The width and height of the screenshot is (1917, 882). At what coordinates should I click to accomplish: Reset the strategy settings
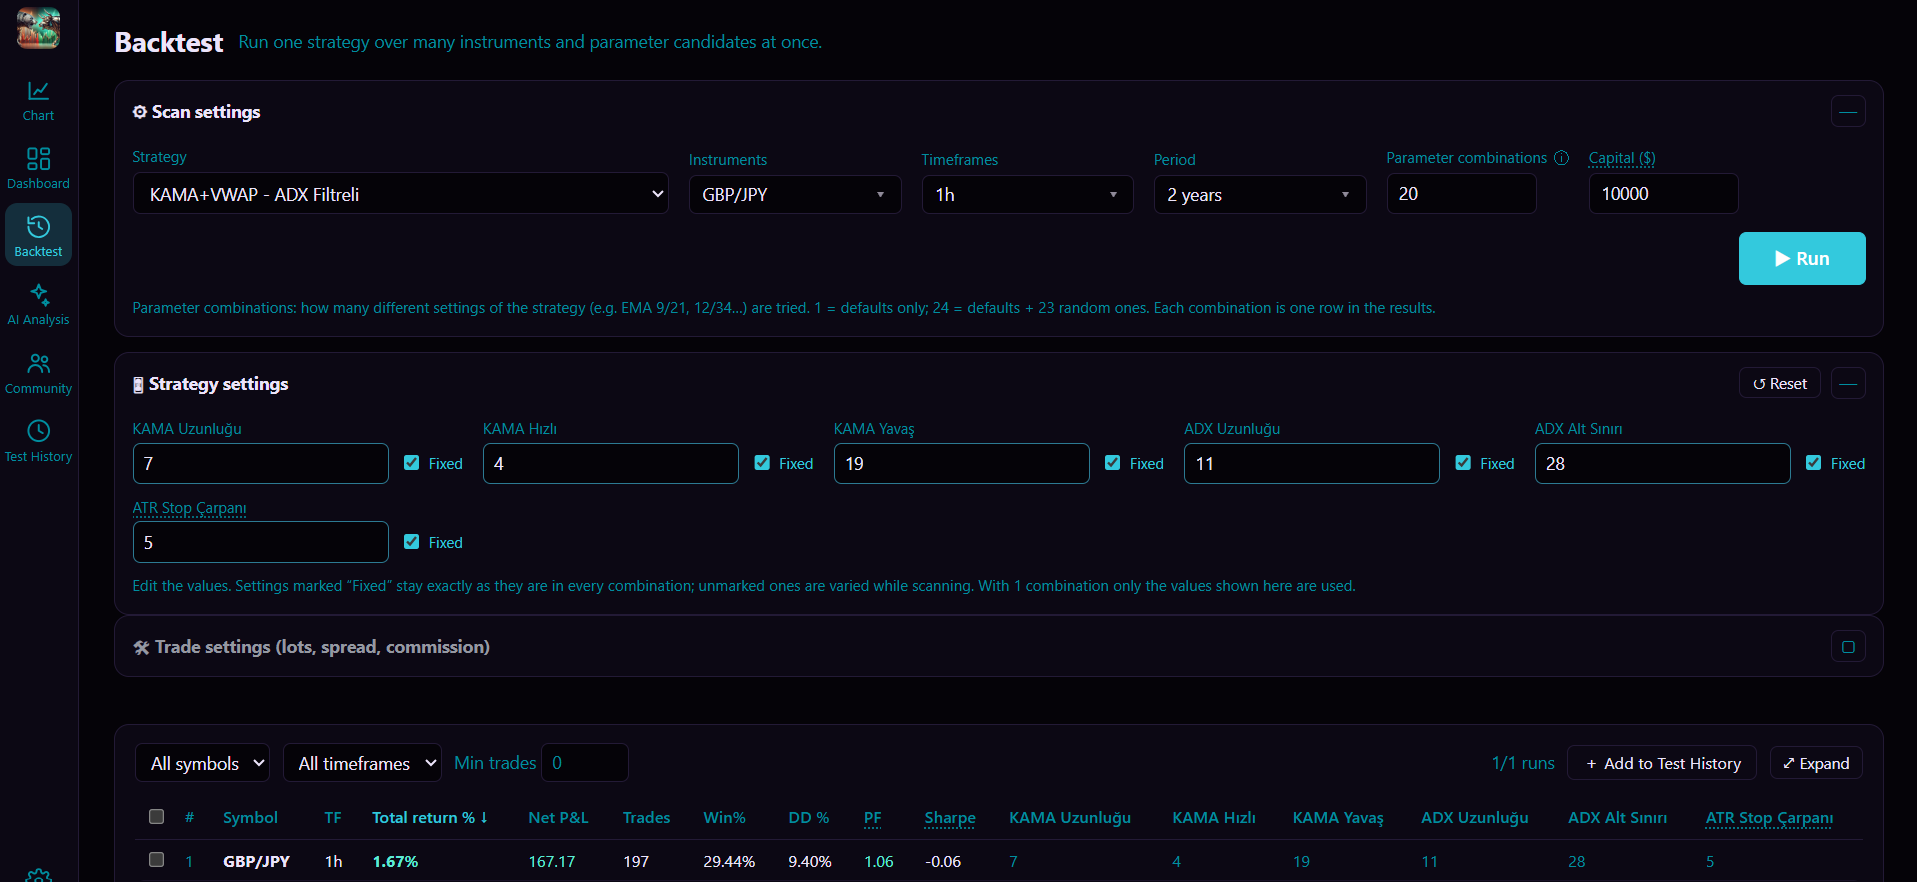(1780, 384)
